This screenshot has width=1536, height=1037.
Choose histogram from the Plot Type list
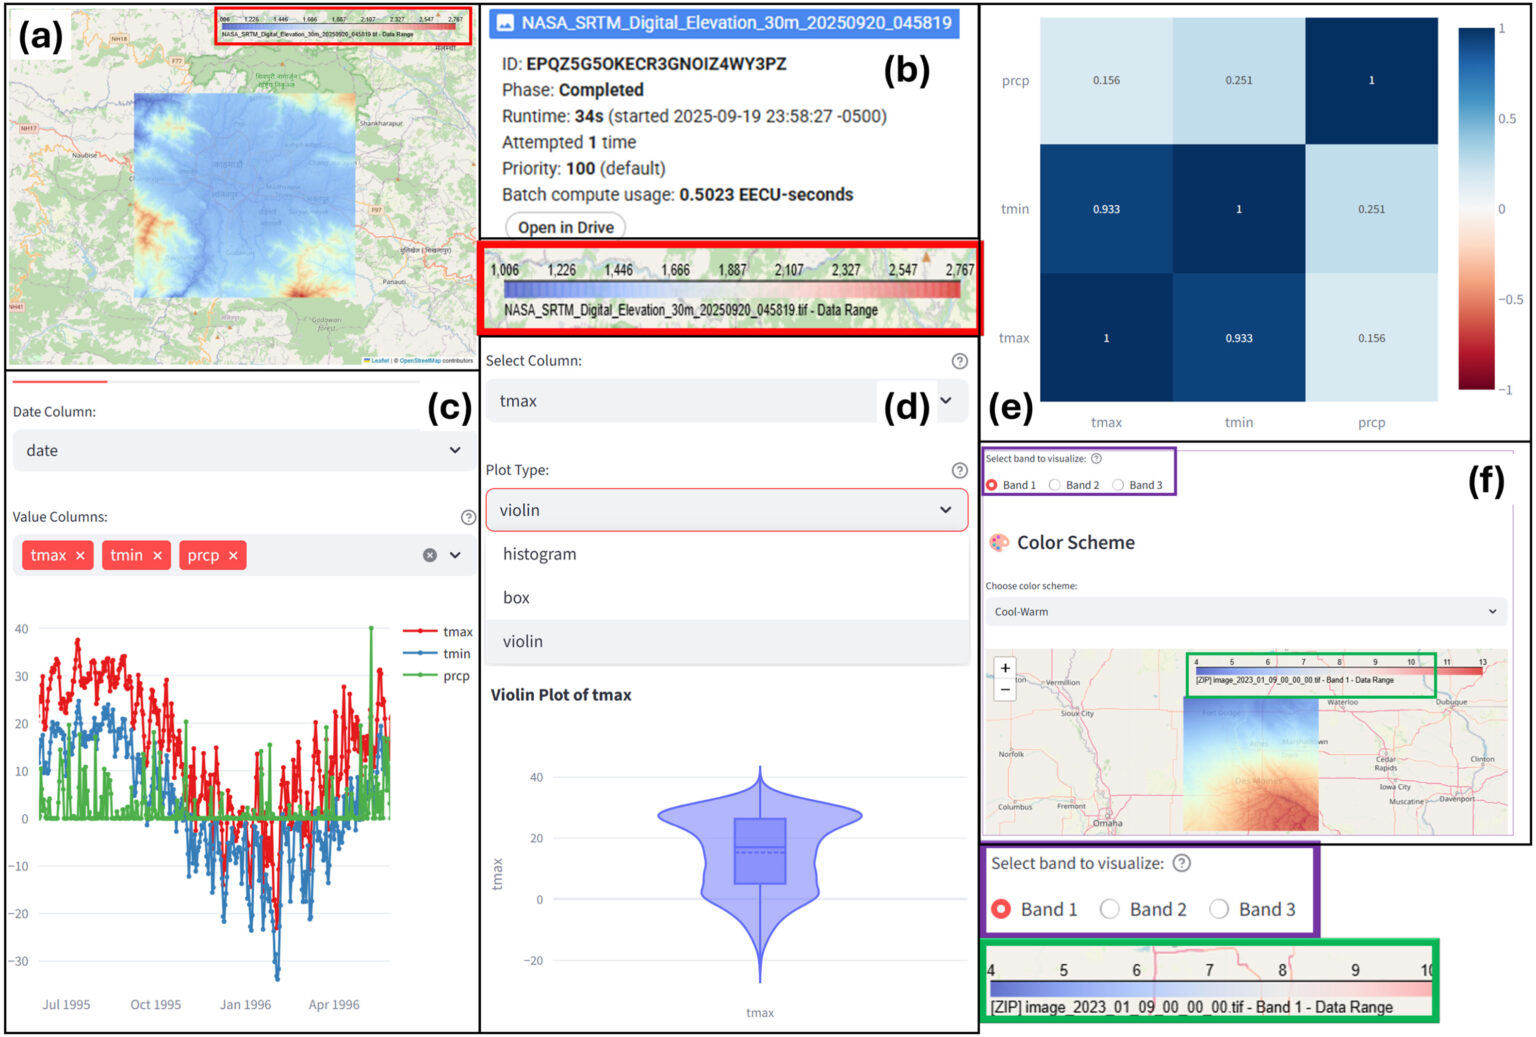pyautogui.click(x=726, y=554)
